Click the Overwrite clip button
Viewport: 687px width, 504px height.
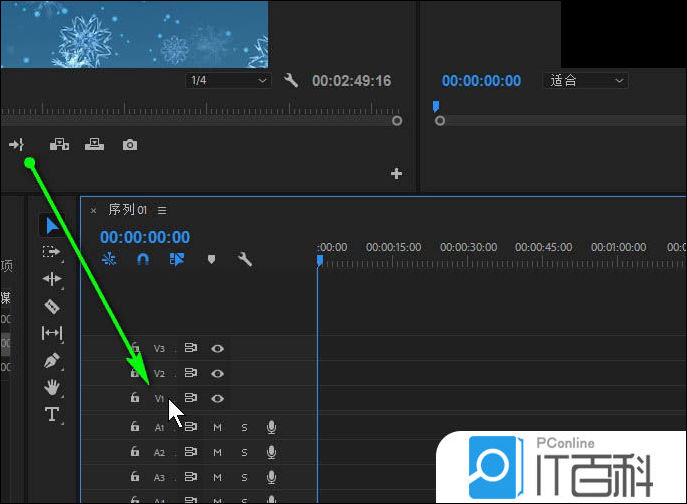pos(94,144)
